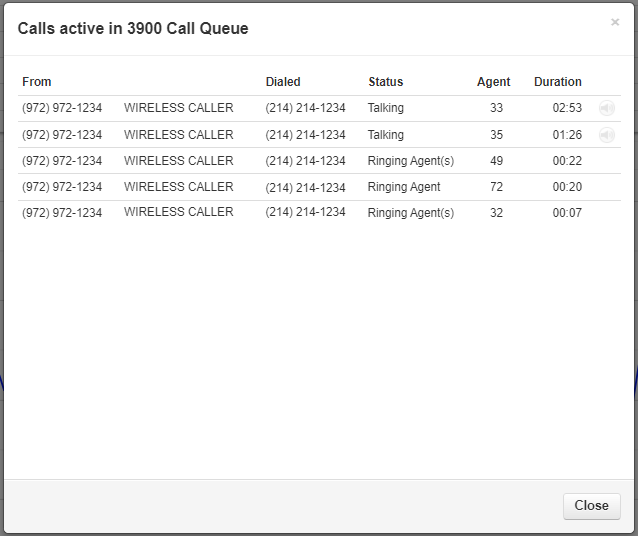Click the Agent column header
The height and width of the screenshot is (536, 638).
point(494,82)
